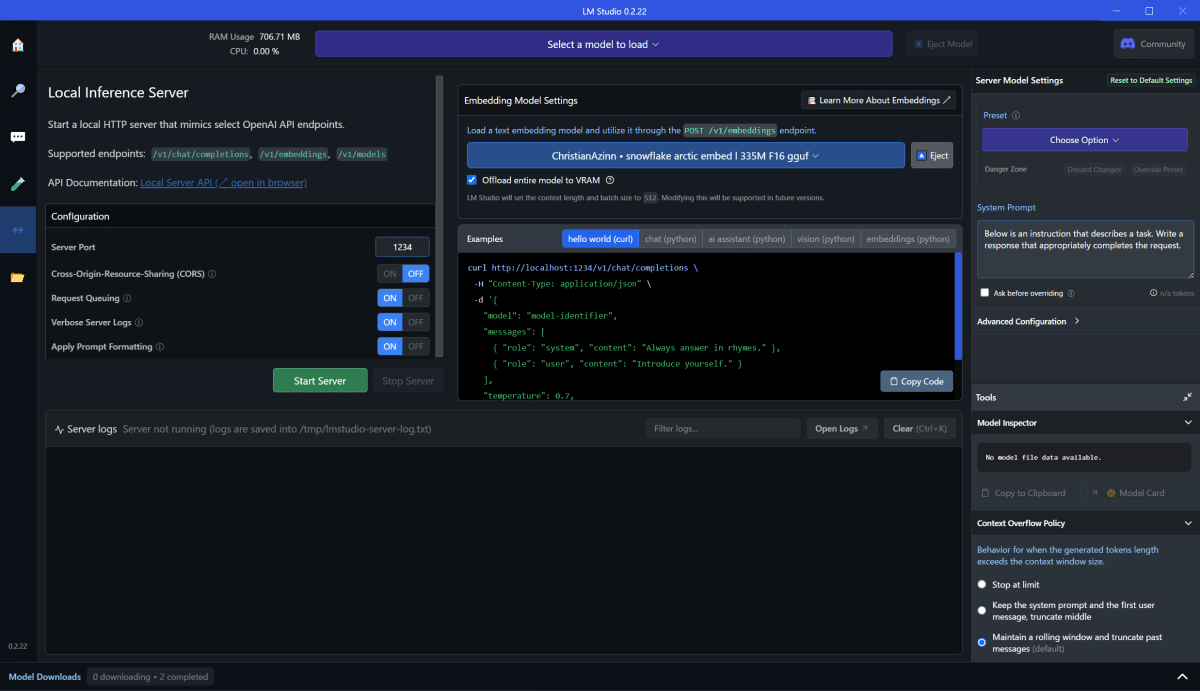Select the Local Server arrows icon
Image resolution: width=1200 pixels, height=691 pixels.
click(17, 230)
